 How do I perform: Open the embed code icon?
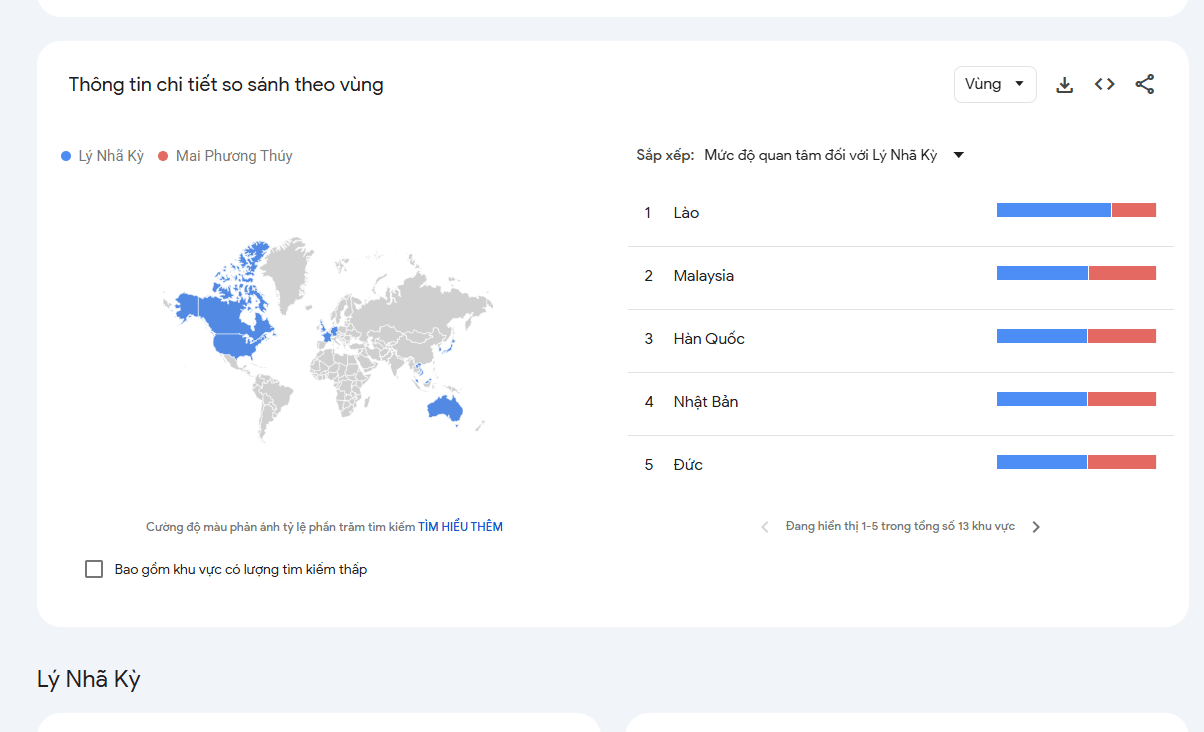1105,84
